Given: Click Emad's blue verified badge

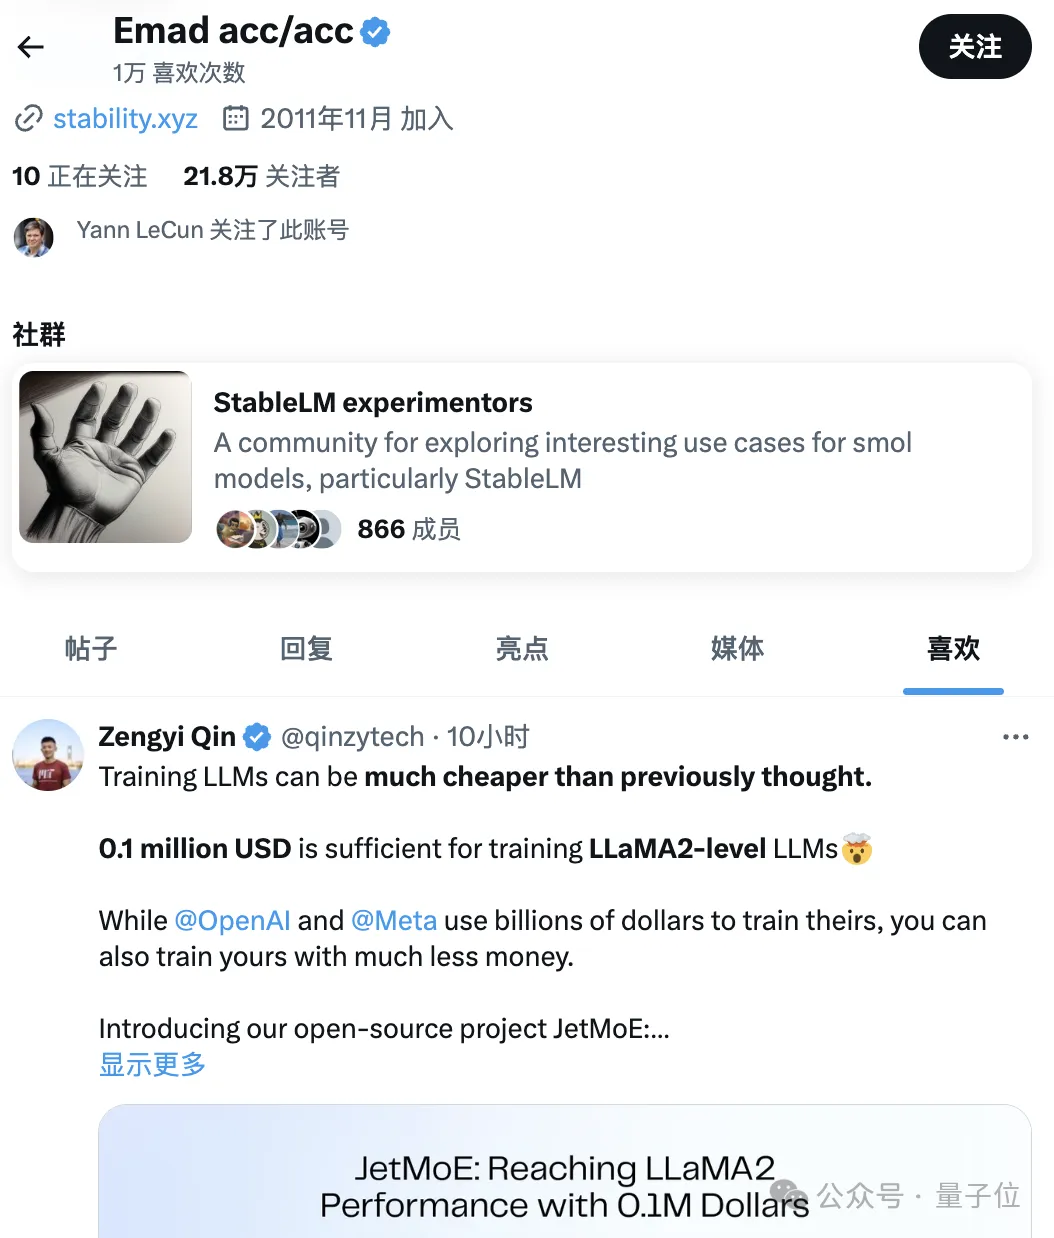Looking at the screenshot, I should click(376, 30).
